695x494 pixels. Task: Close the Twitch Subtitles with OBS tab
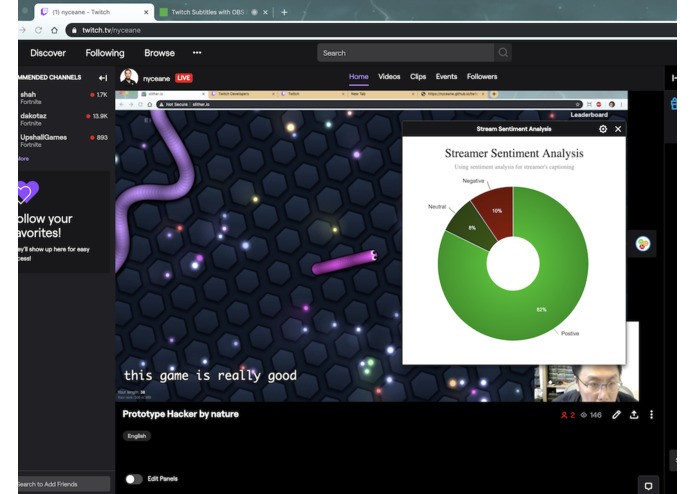coord(265,12)
